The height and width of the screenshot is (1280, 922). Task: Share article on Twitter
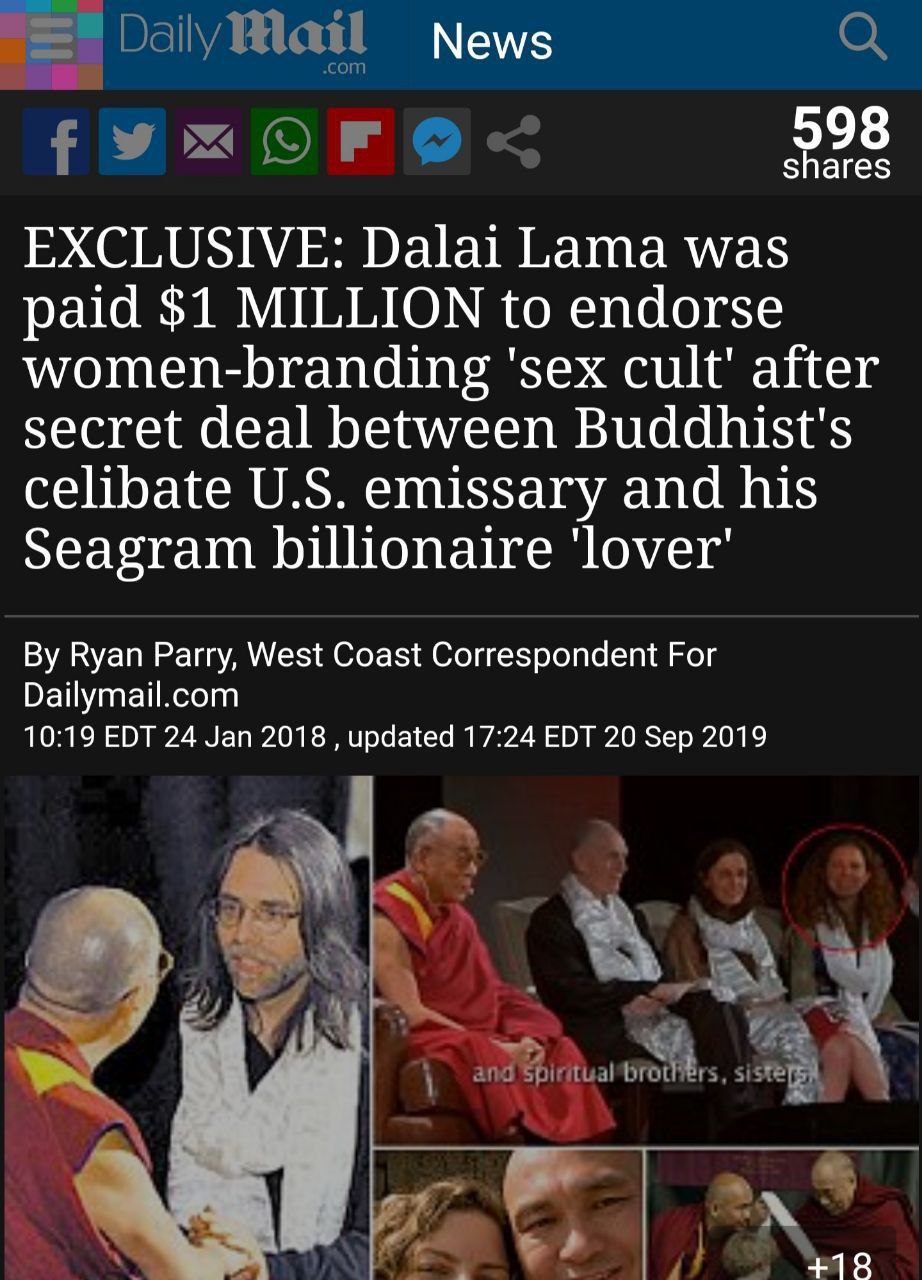pos(132,142)
